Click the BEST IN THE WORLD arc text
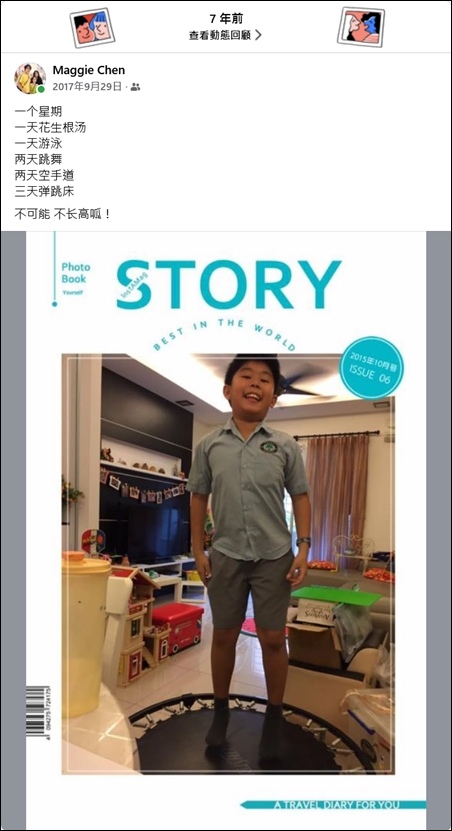452x831 pixels. (x=224, y=334)
